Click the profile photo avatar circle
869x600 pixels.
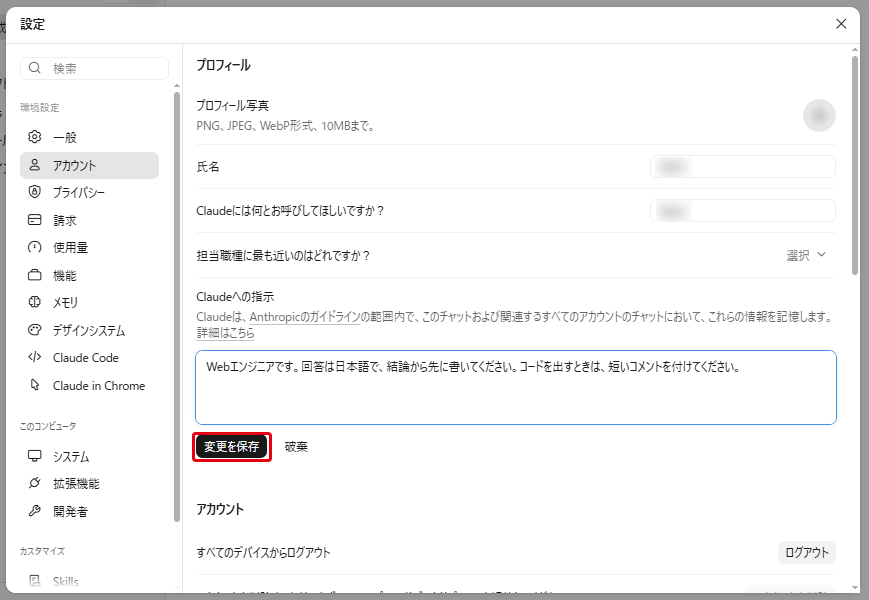click(819, 115)
